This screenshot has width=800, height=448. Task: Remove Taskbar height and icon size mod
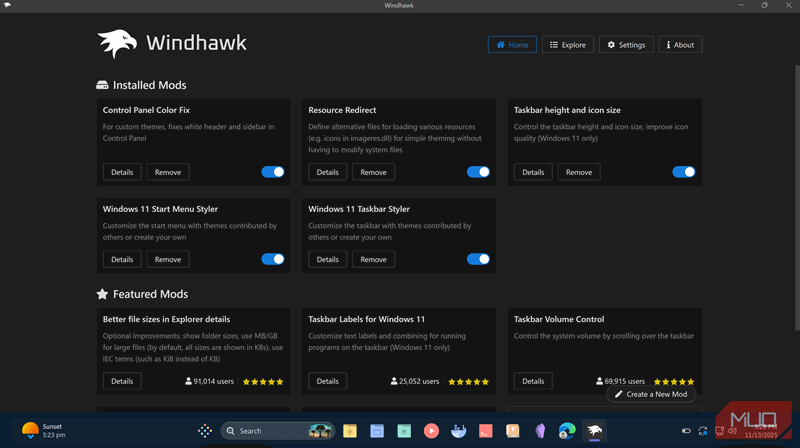tap(579, 172)
